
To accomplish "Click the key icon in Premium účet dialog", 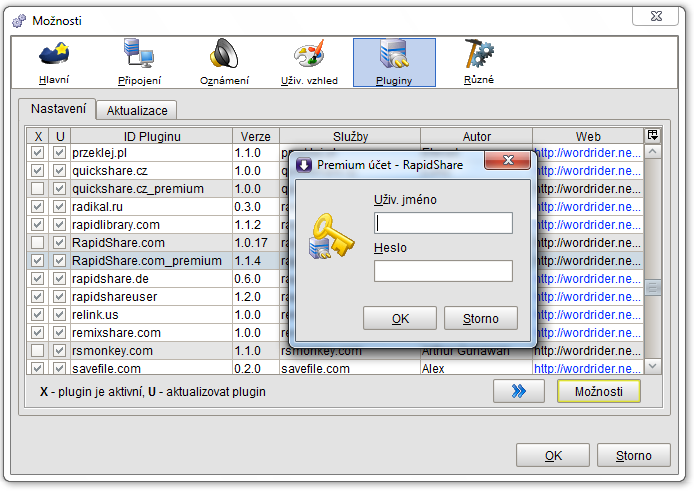I will pos(332,237).
